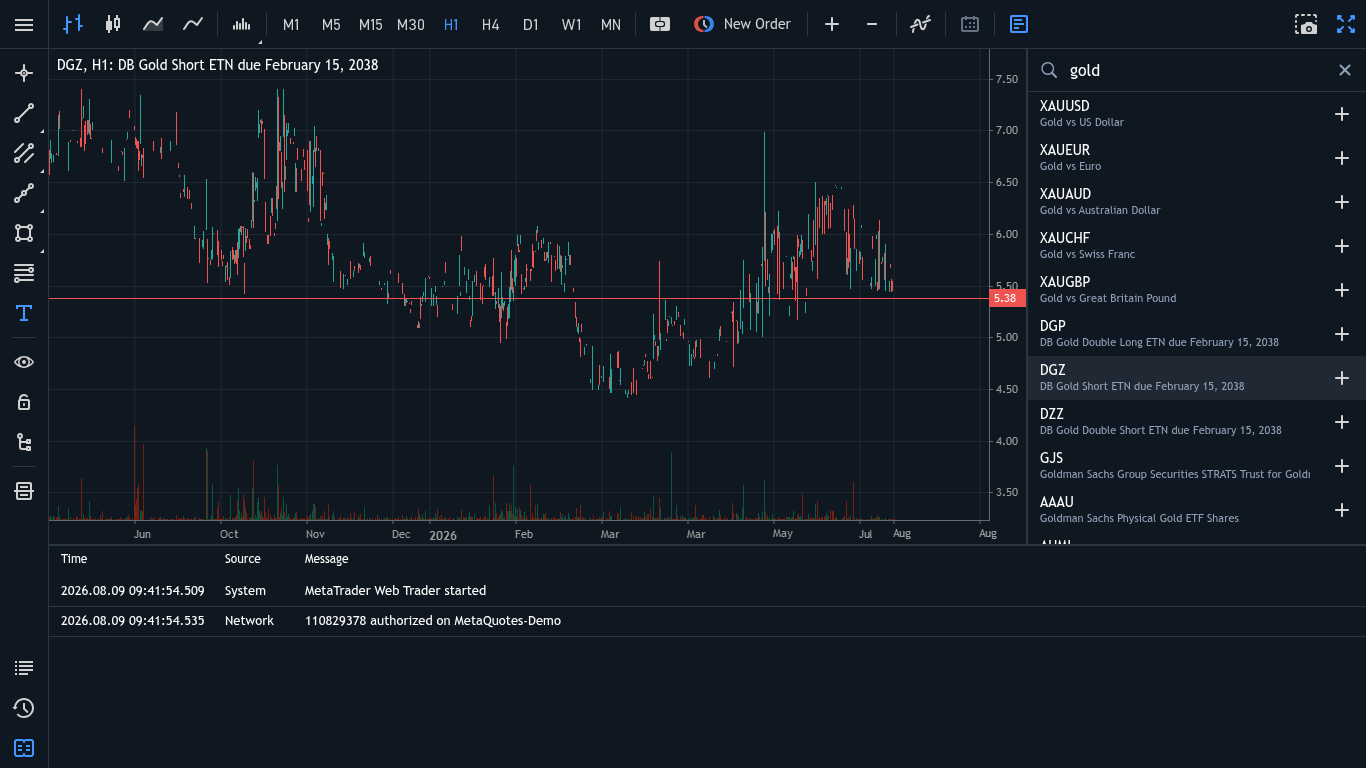
Task: Select the trend line drawing tool
Action: coord(24,113)
